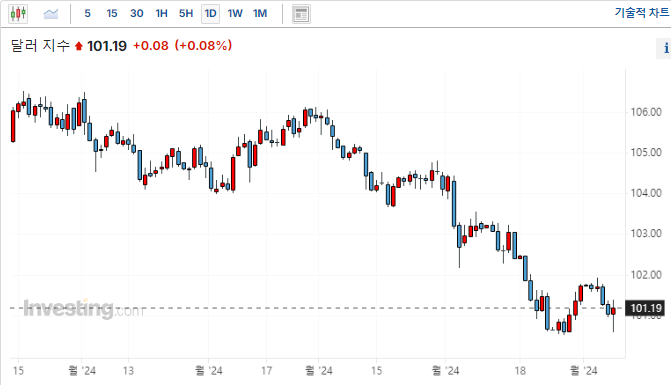This screenshot has height=385, width=671.
Task: Click the 103.00 price axis label
Action: click(646, 234)
